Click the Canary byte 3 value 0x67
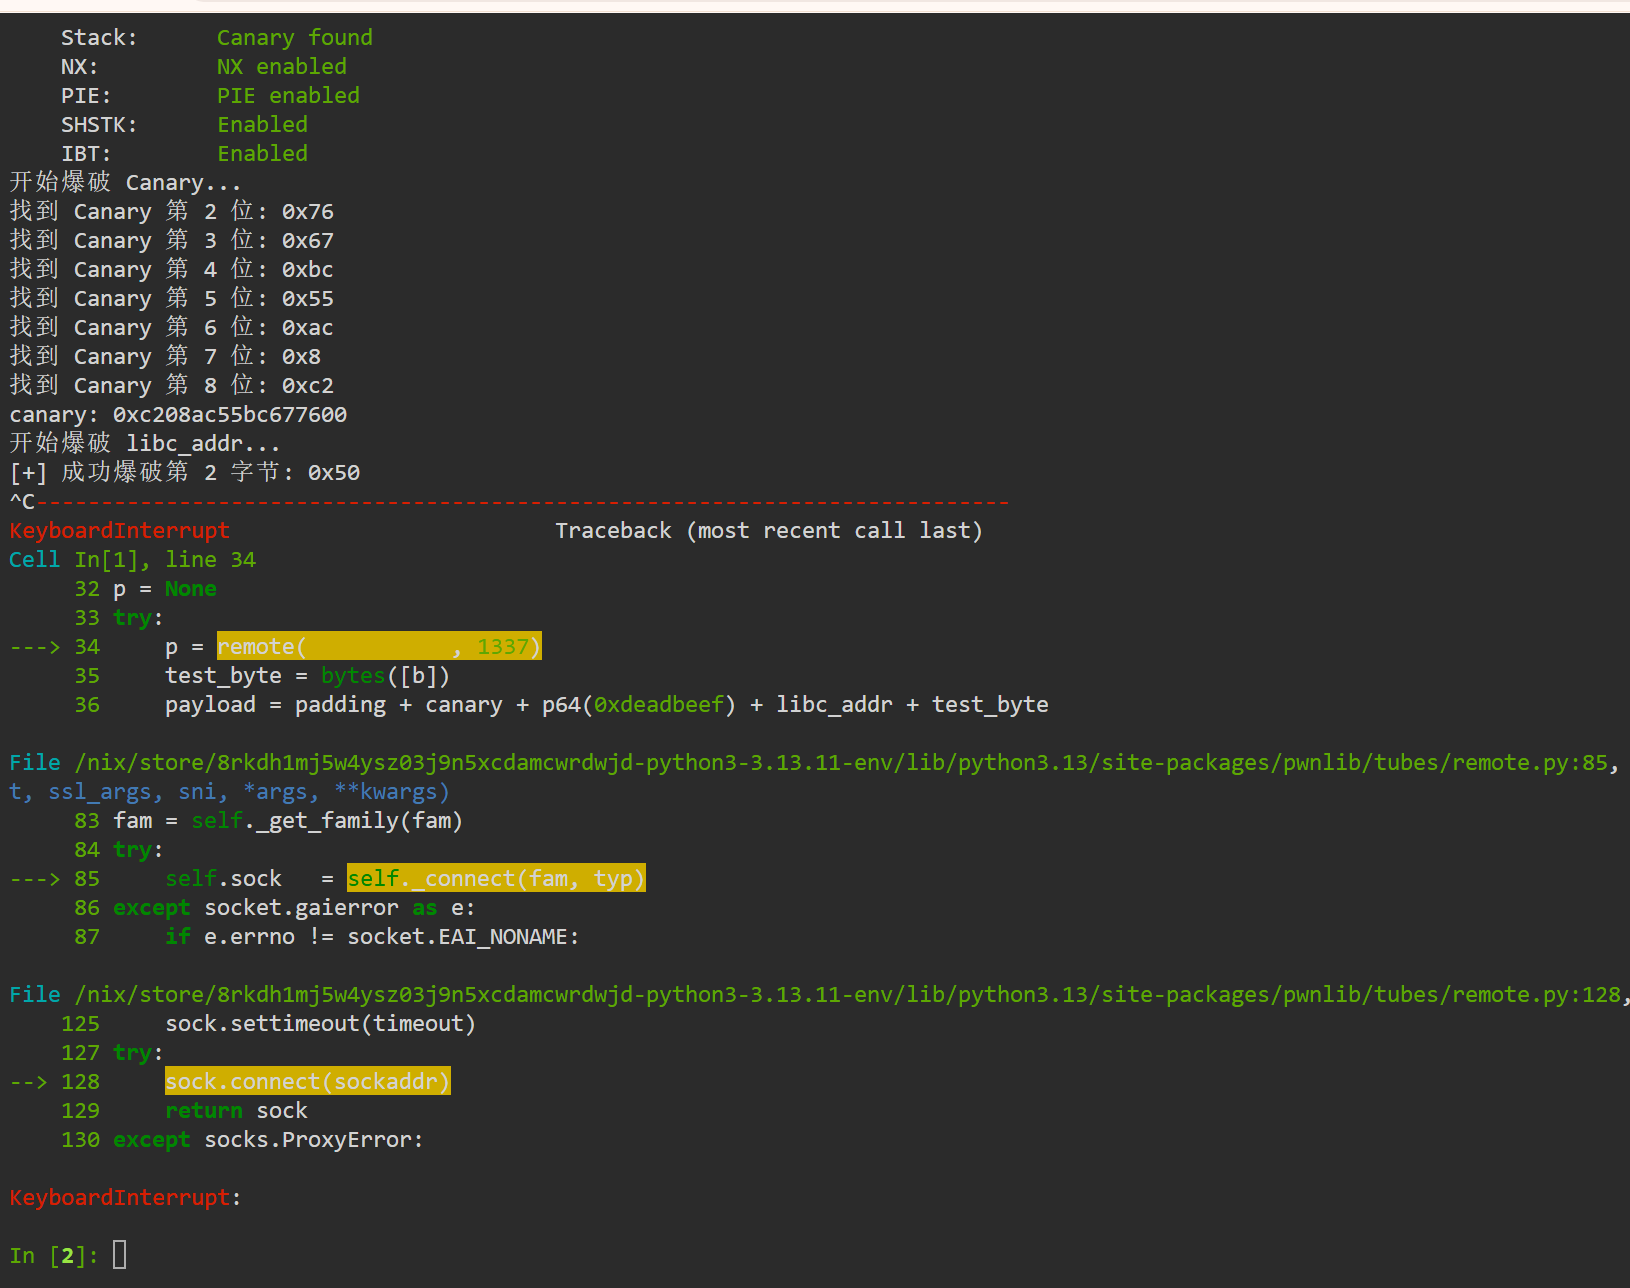Viewport: 1630px width, 1288px height. 308,241
